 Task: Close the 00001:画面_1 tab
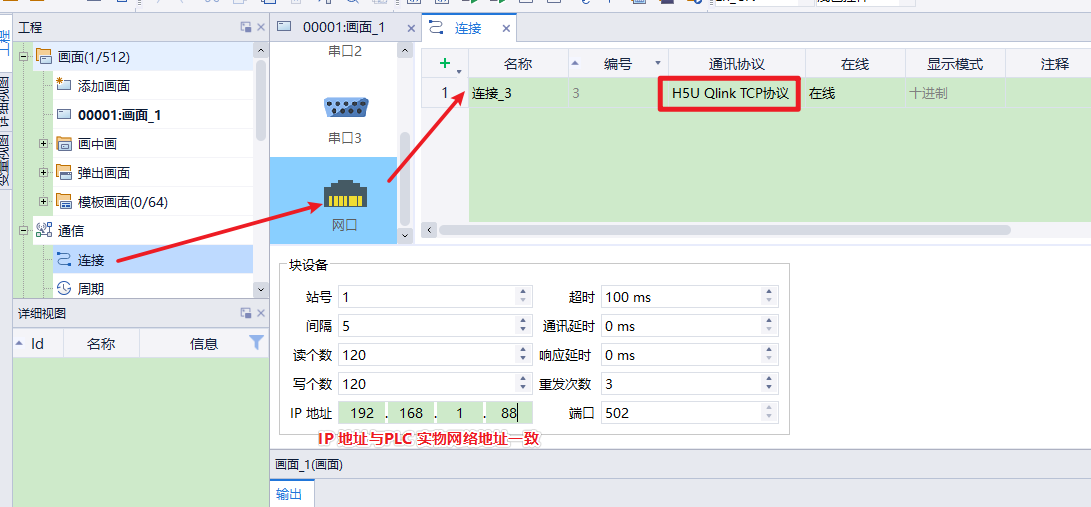click(411, 29)
